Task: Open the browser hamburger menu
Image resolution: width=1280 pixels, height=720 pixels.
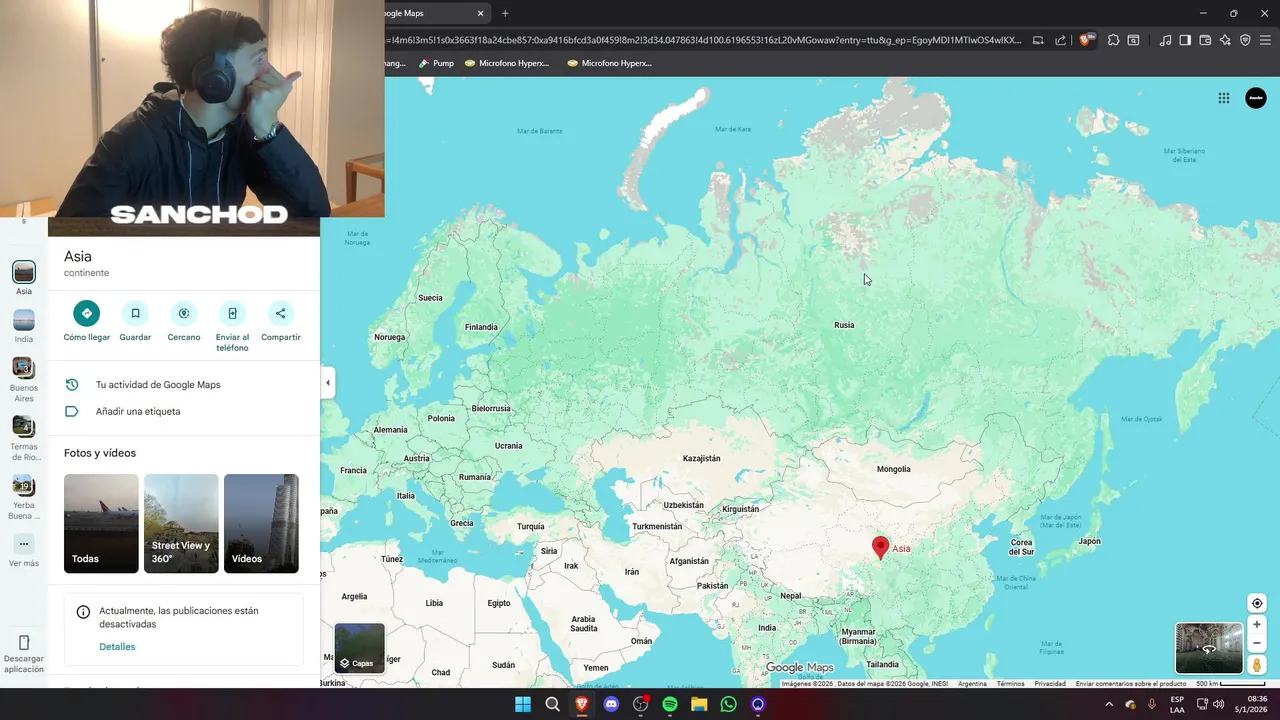Action: pos(1265,40)
